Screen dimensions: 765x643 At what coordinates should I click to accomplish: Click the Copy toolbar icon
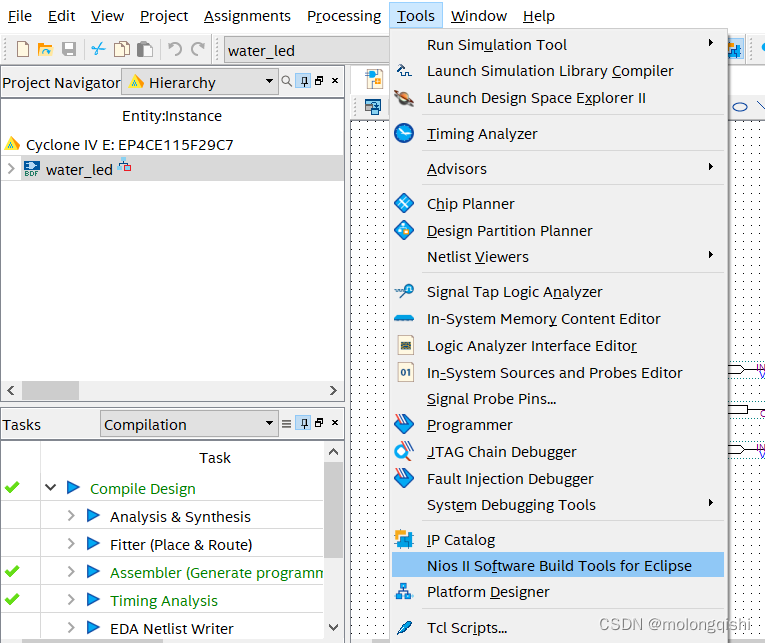pyautogui.click(x=121, y=49)
